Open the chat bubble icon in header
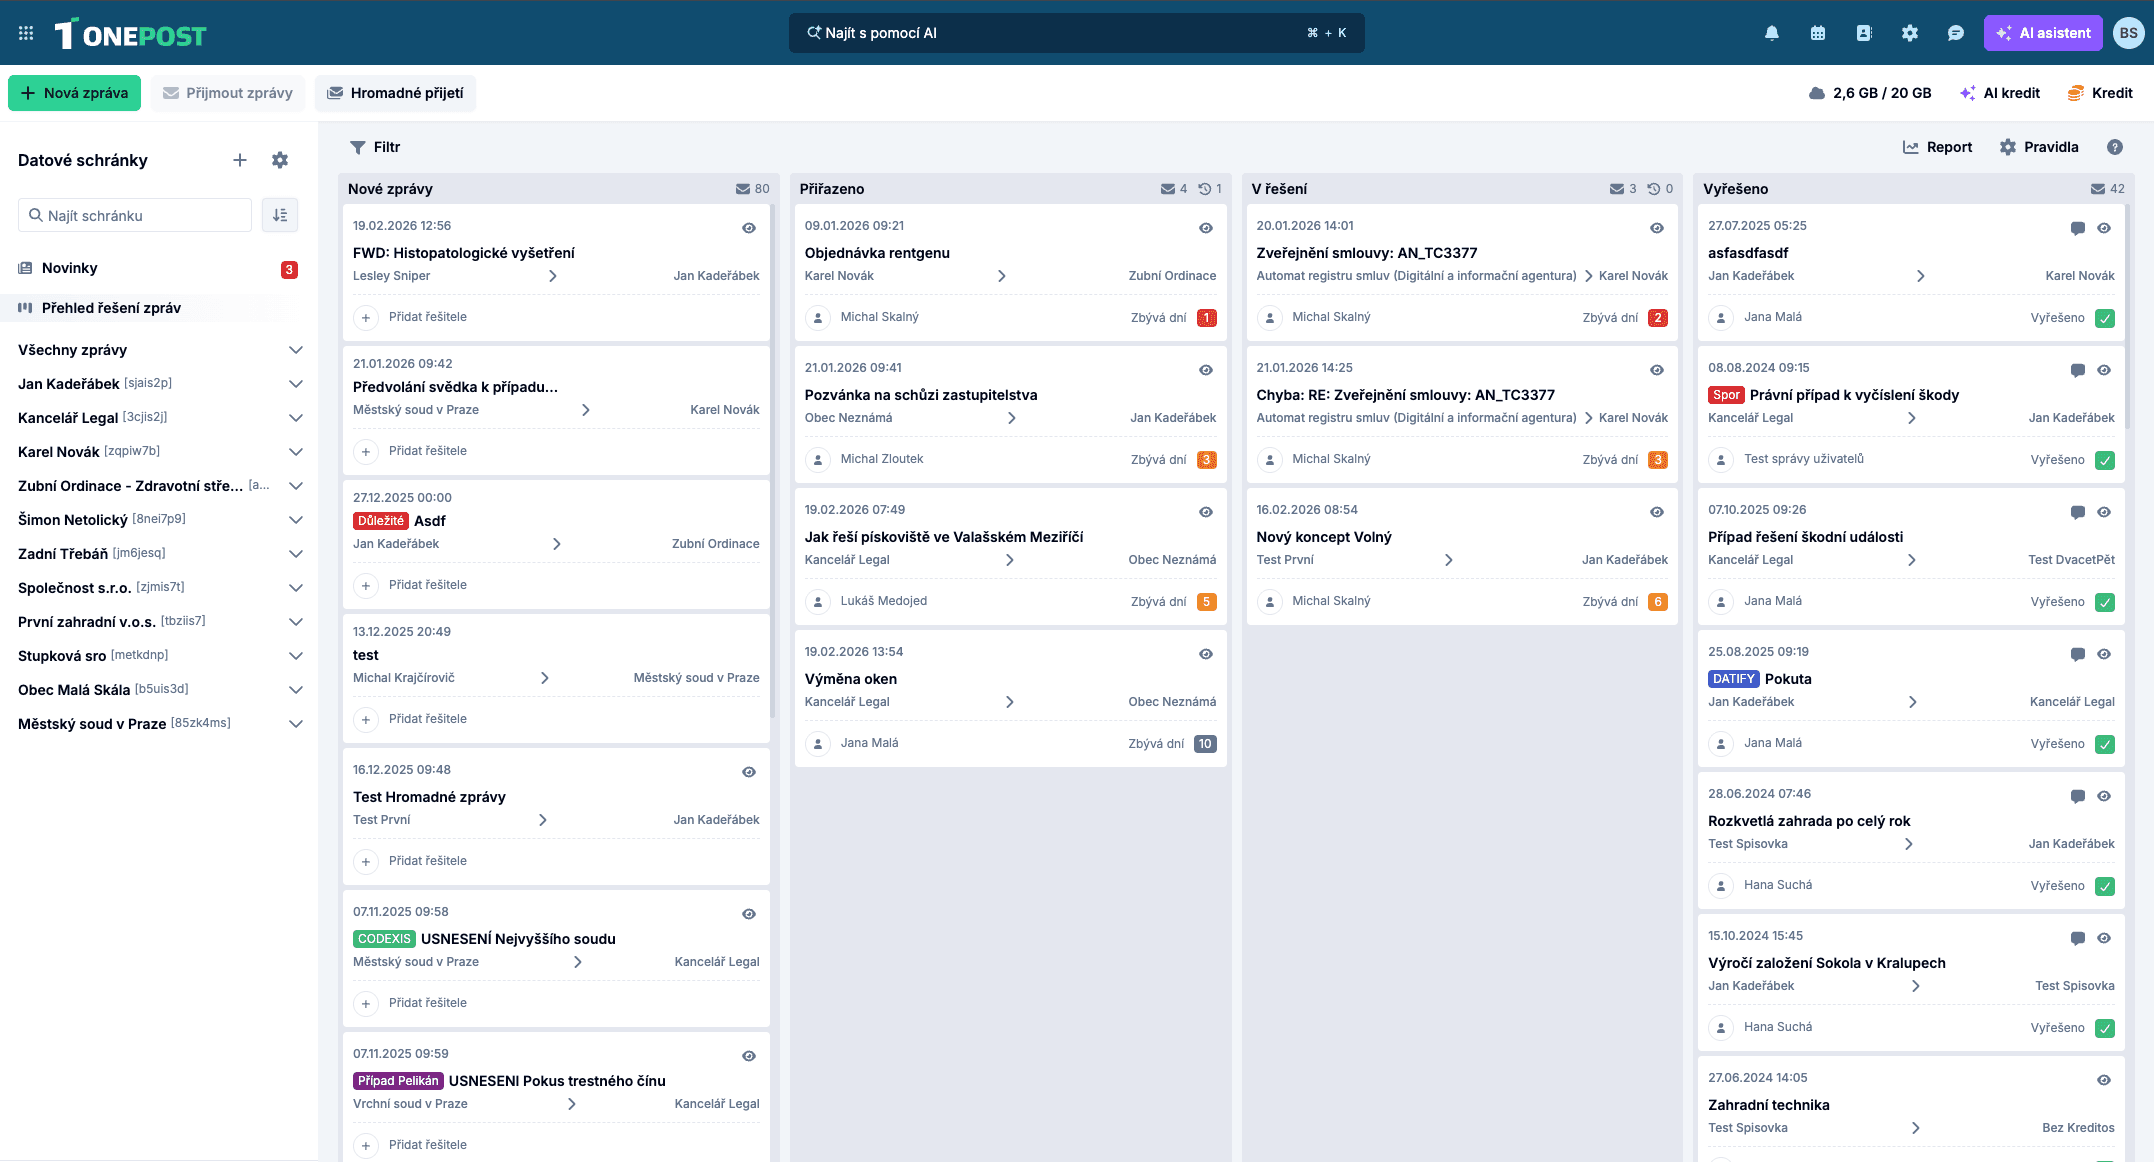 pyautogui.click(x=1956, y=33)
